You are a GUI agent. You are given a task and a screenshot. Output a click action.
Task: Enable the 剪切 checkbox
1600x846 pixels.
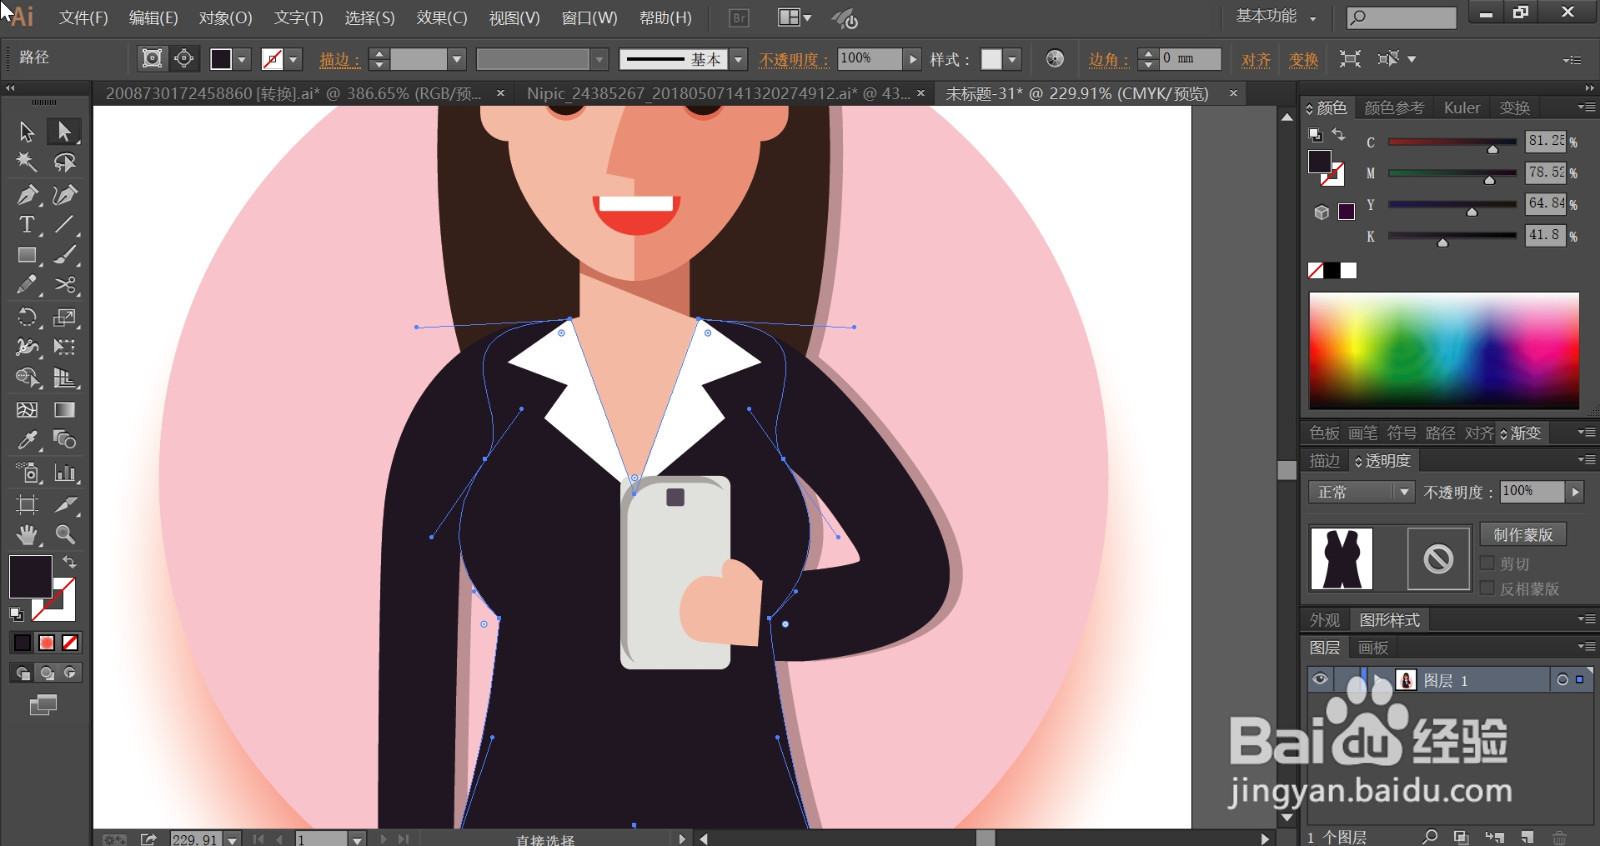[1487, 563]
